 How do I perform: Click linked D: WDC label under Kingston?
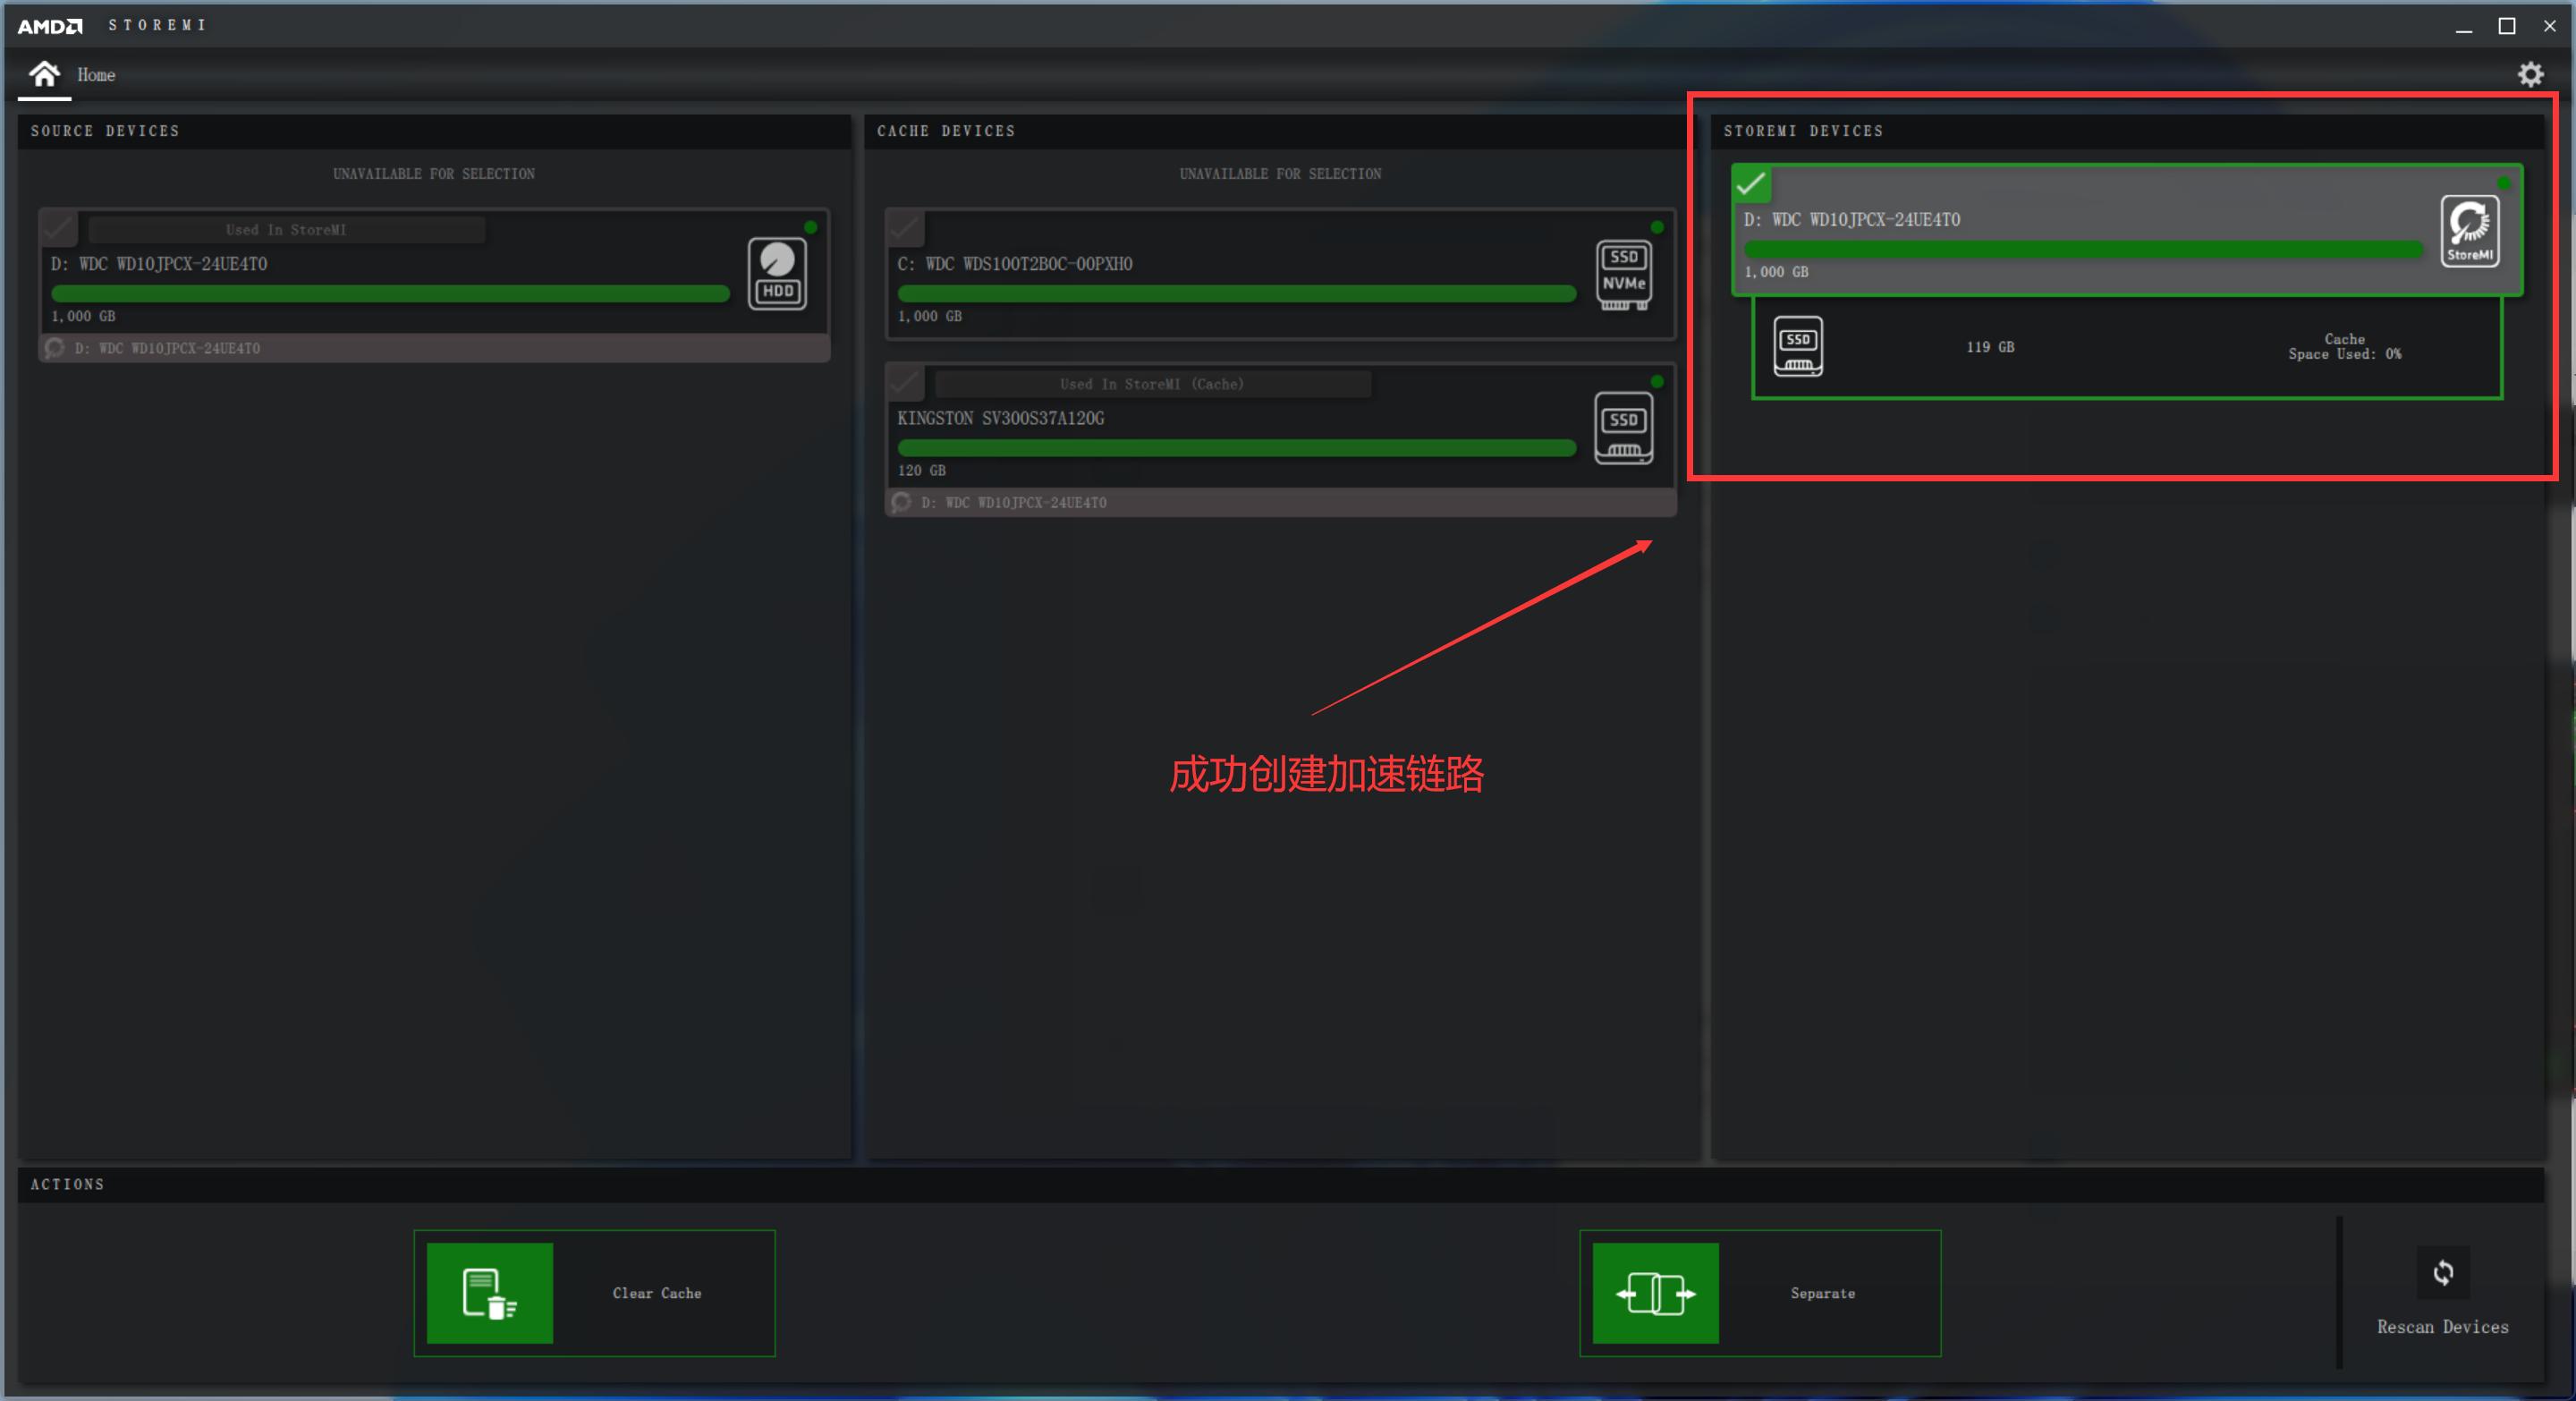click(x=1013, y=502)
